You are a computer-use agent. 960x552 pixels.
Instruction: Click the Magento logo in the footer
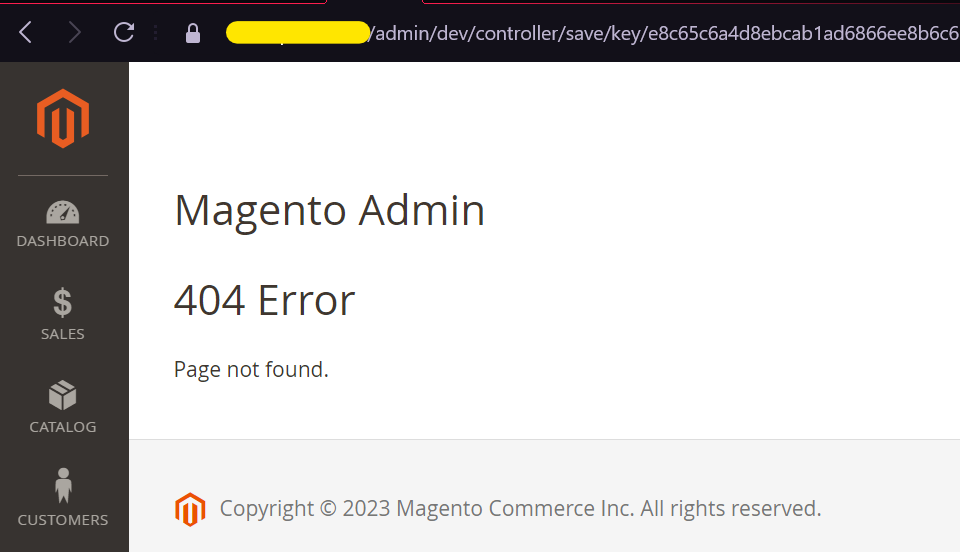[x=190, y=509]
